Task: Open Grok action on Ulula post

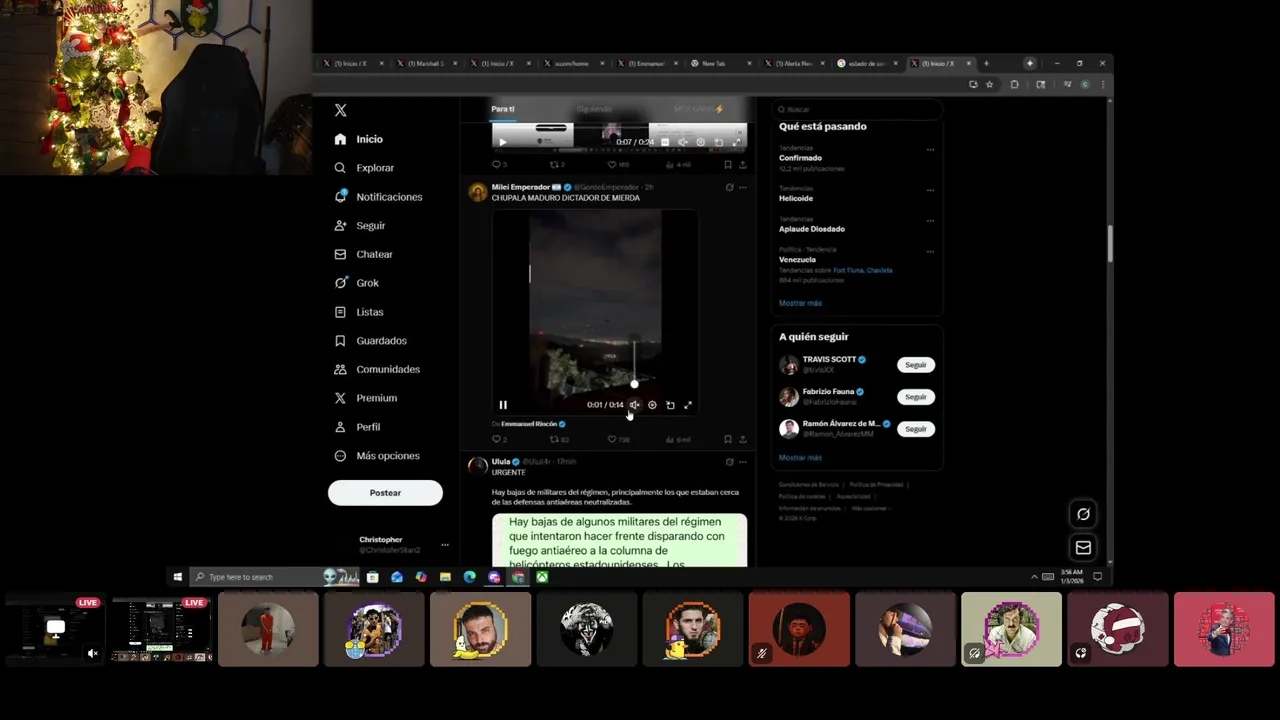Action: pos(729,462)
